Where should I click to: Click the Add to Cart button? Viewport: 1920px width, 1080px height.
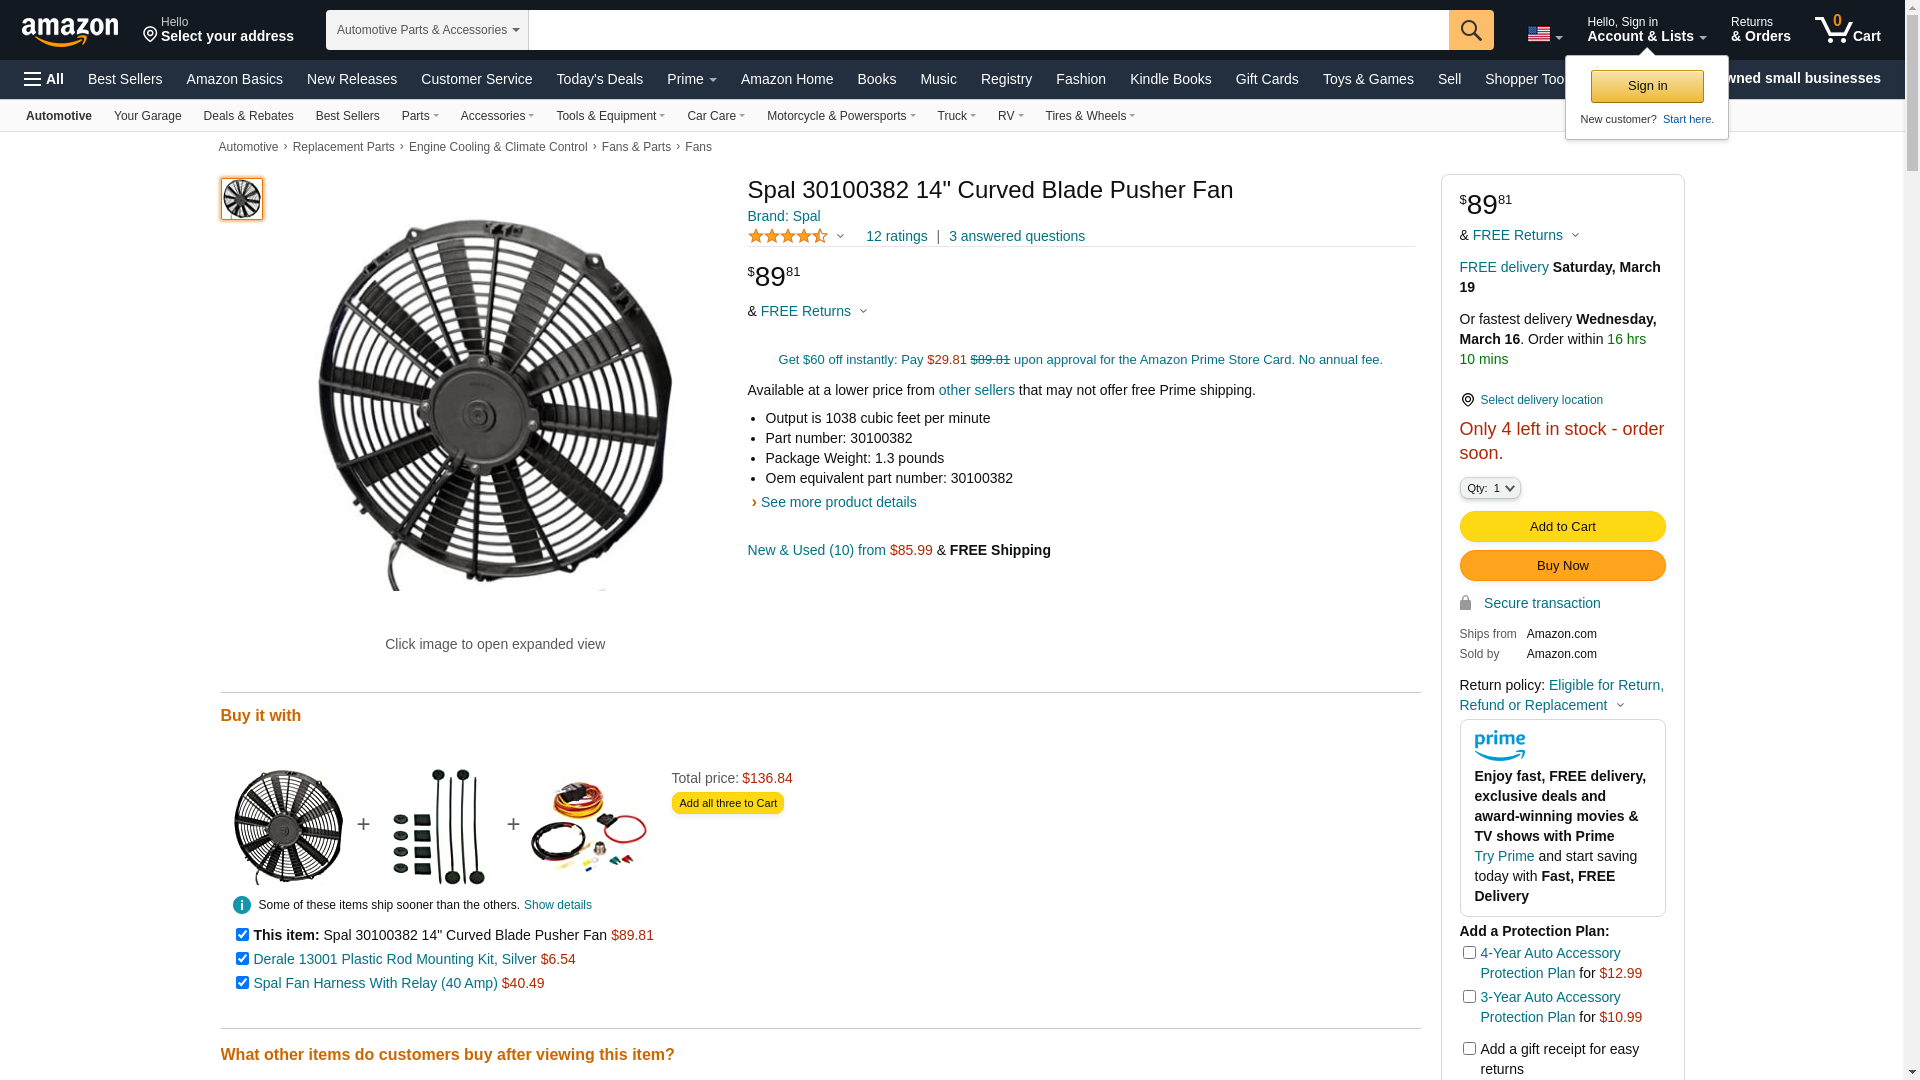coord(1562,527)
